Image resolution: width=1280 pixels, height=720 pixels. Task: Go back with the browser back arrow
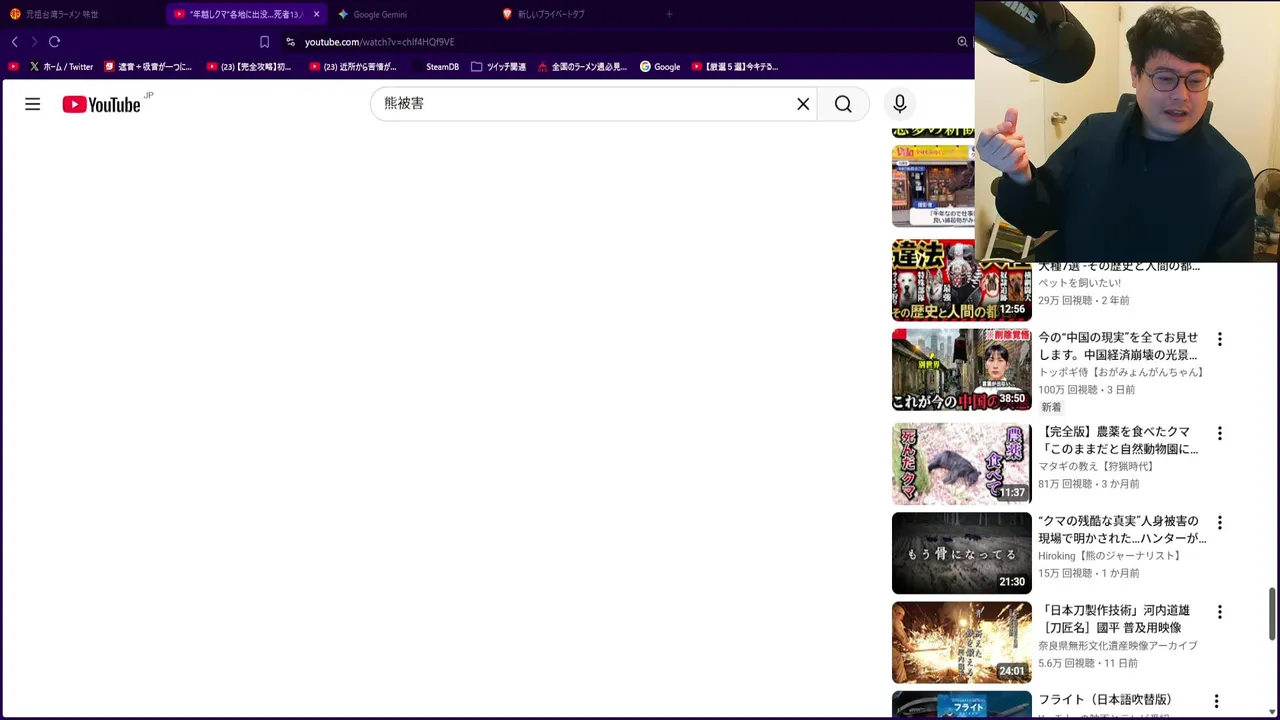[15, 42]
